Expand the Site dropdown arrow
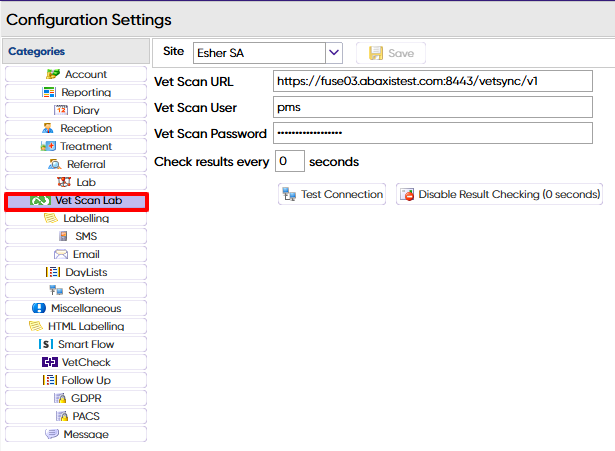Screen dimensions: 615x451 point(334,53)
